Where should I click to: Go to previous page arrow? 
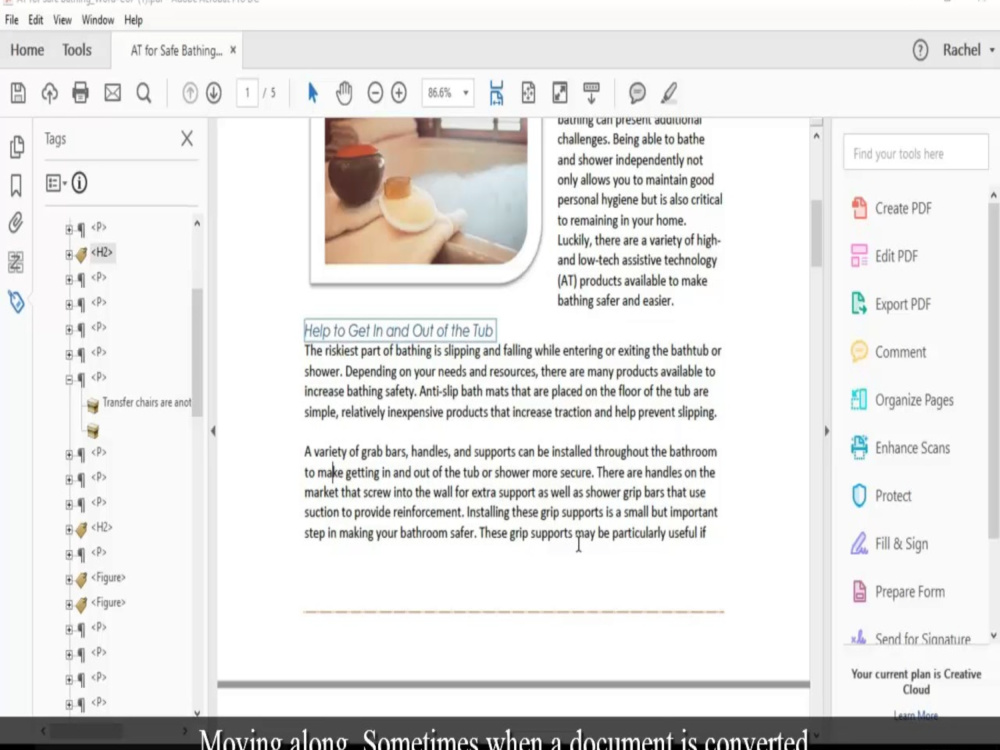pos(190,93)
